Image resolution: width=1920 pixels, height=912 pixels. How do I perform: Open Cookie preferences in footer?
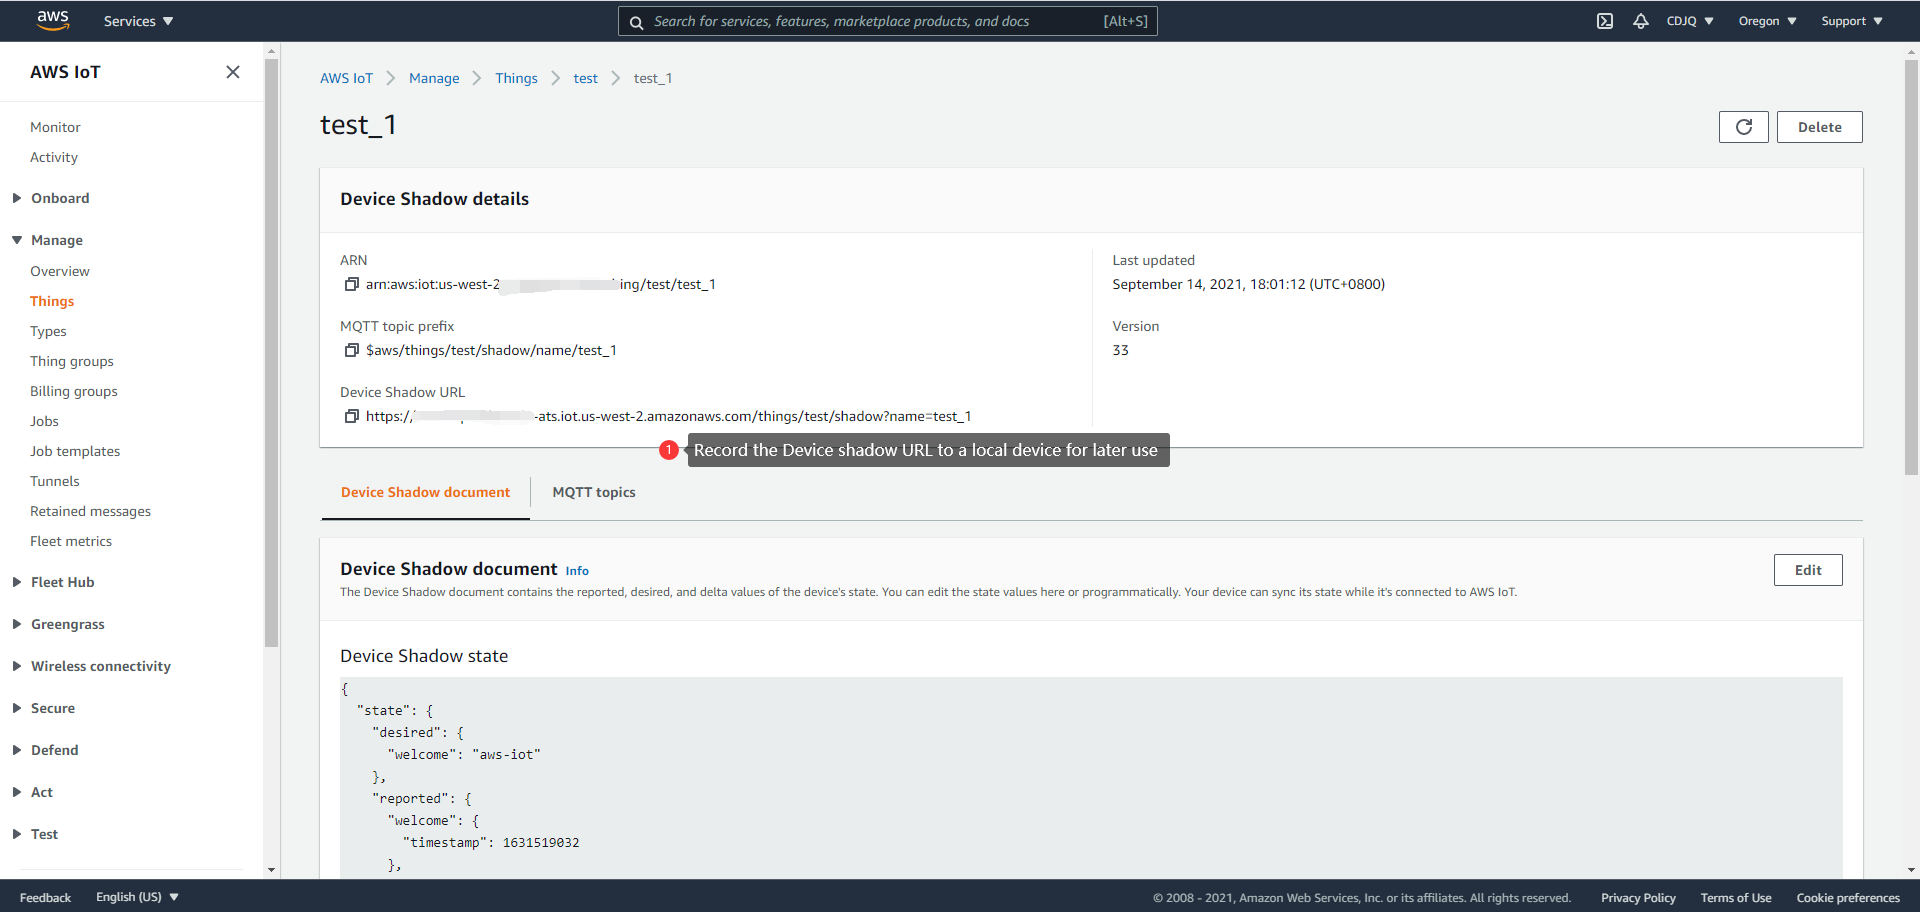[x=1848, y=898]
